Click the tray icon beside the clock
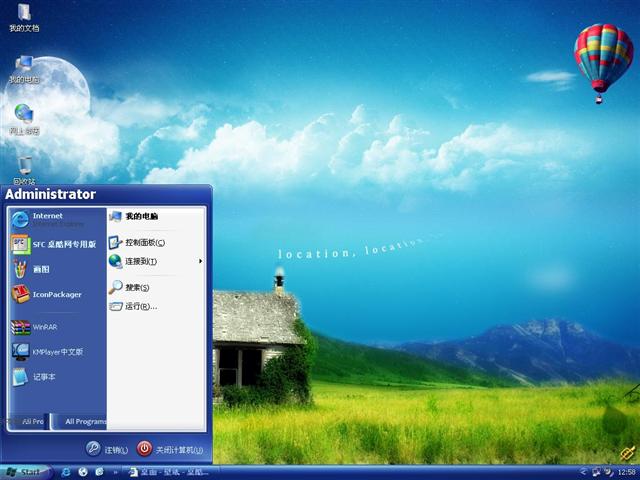This screenshot has width=640, height=480. pyautogui.click(x=609, y=472)
